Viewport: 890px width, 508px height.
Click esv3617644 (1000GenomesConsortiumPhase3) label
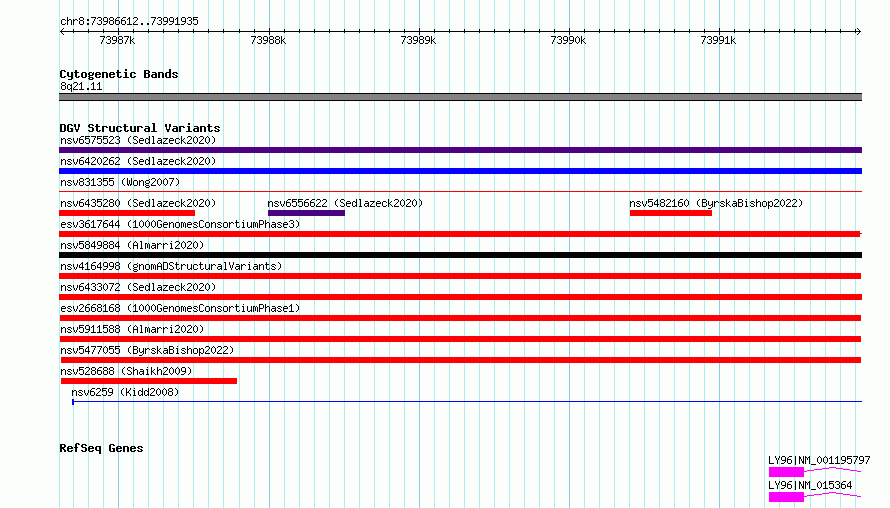(x=180, y=224)
